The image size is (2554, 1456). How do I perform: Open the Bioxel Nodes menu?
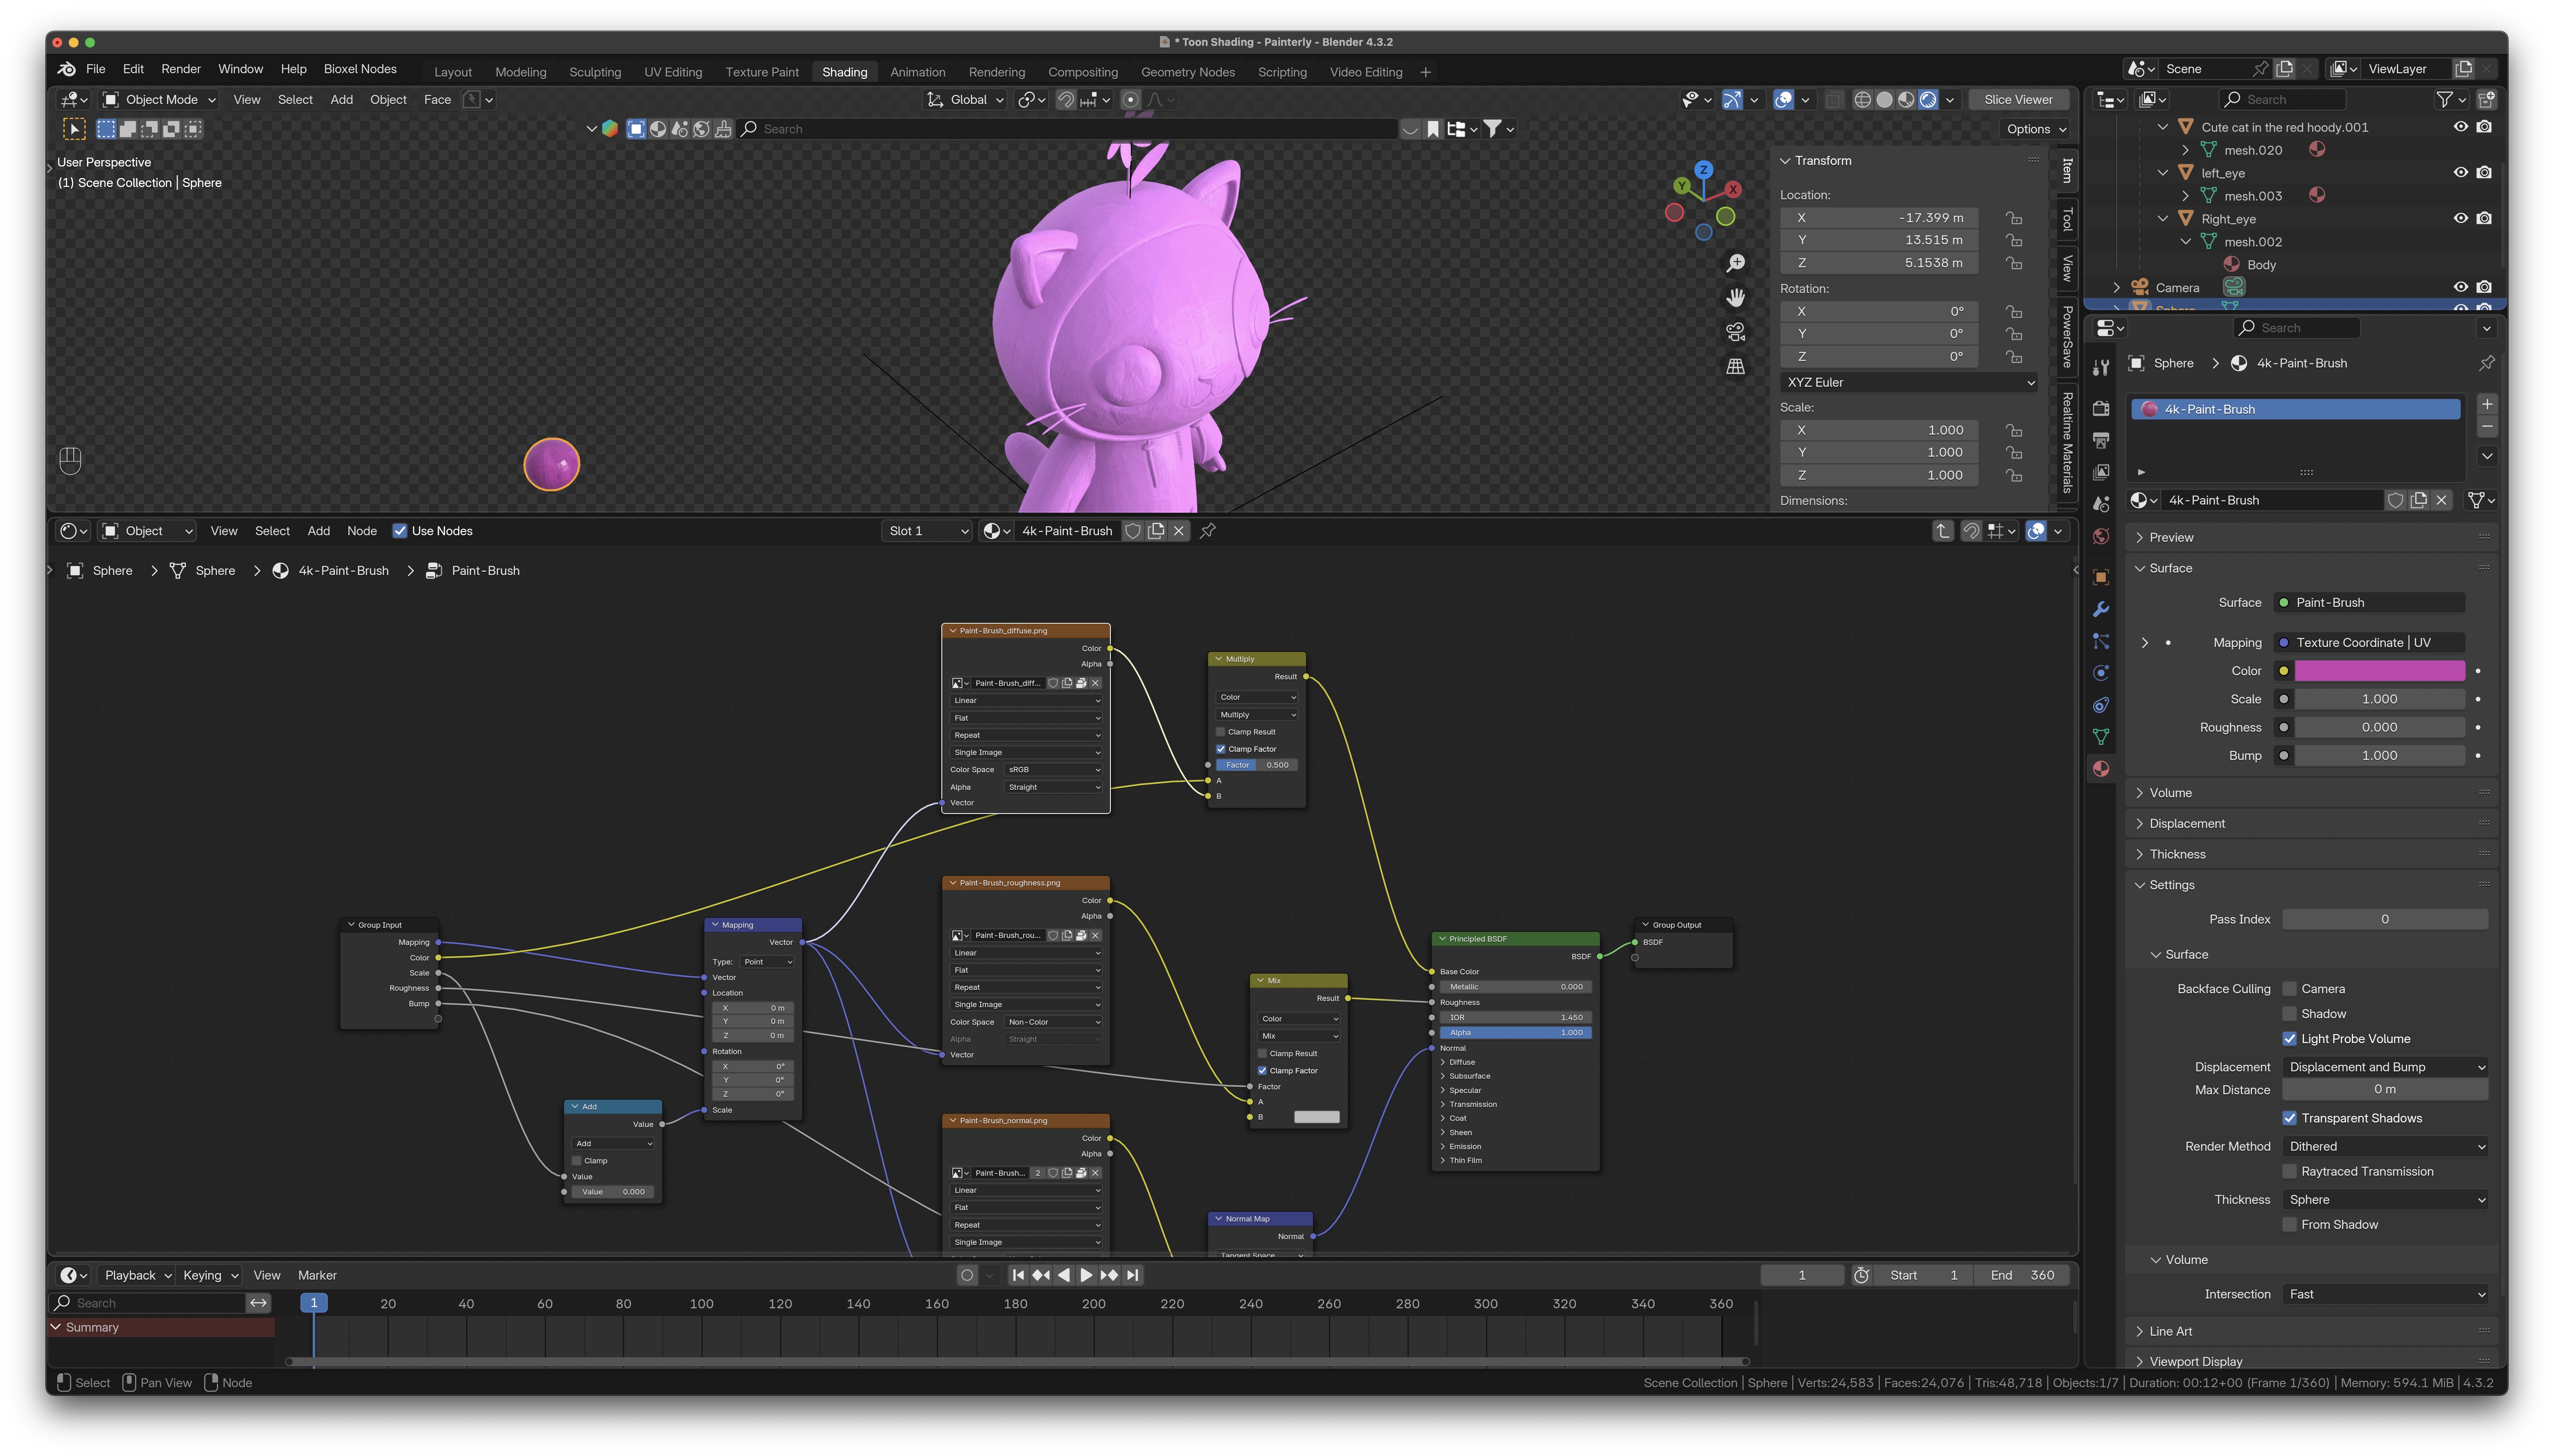point(360,69)
